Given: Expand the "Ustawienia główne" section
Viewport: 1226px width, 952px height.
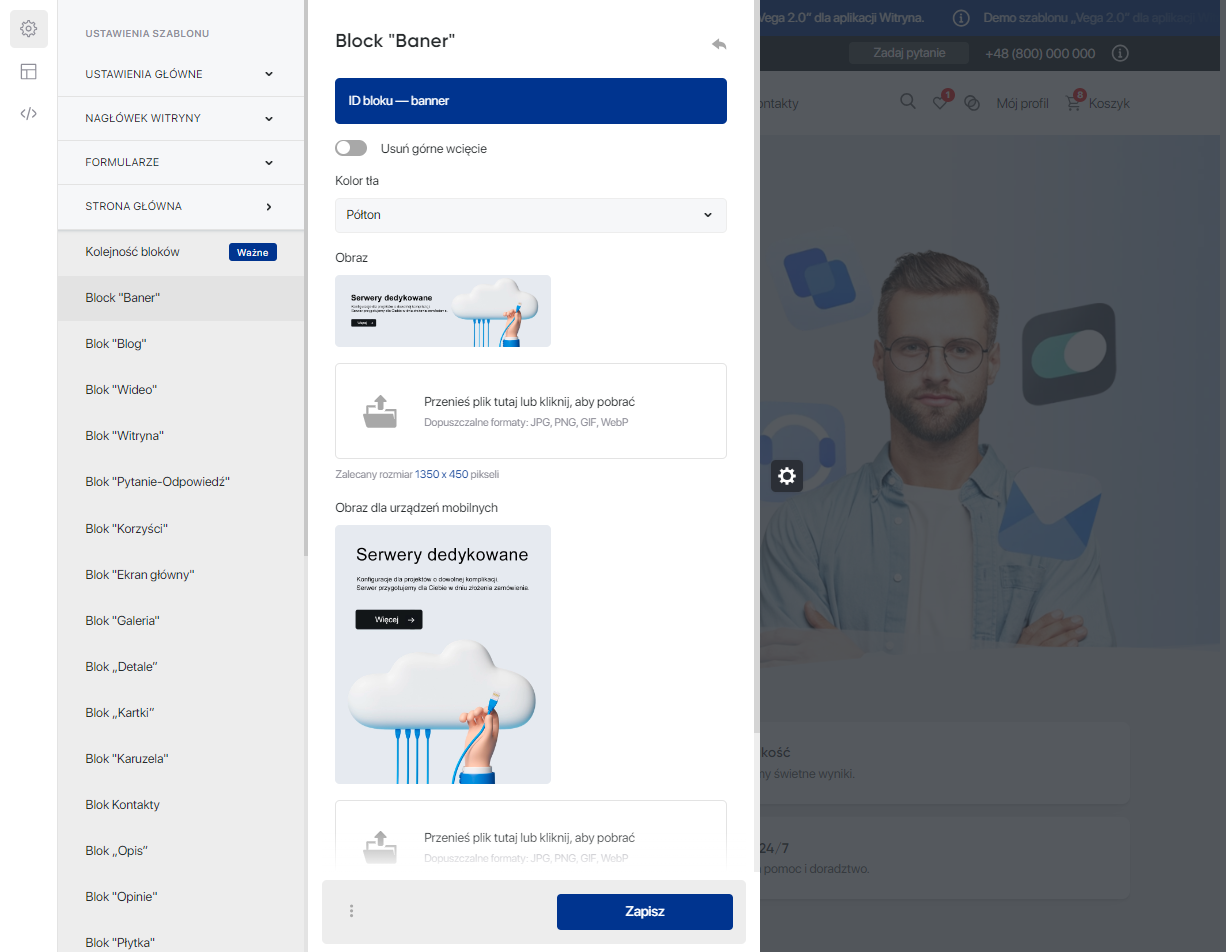Looking at the screenshot, I should (x=180, y=74).
